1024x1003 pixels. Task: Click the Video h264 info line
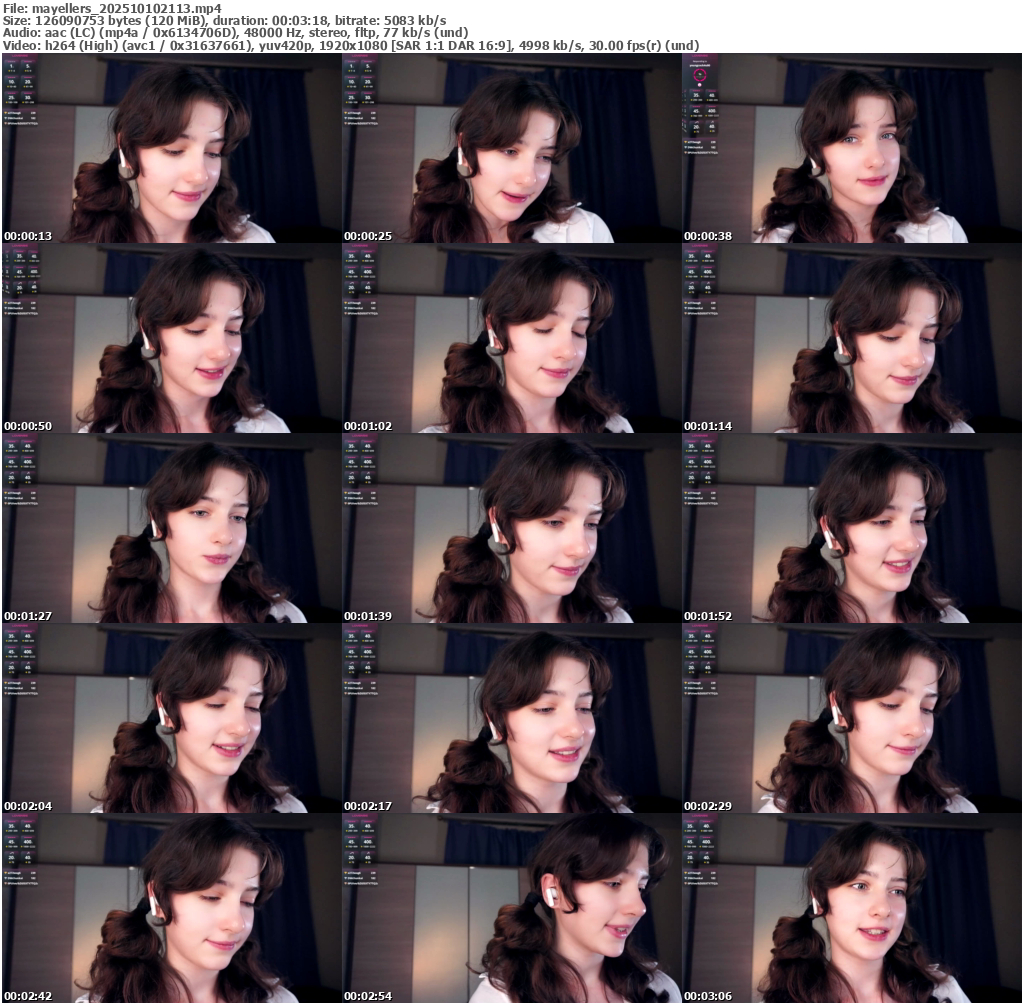tap(351, 45)
